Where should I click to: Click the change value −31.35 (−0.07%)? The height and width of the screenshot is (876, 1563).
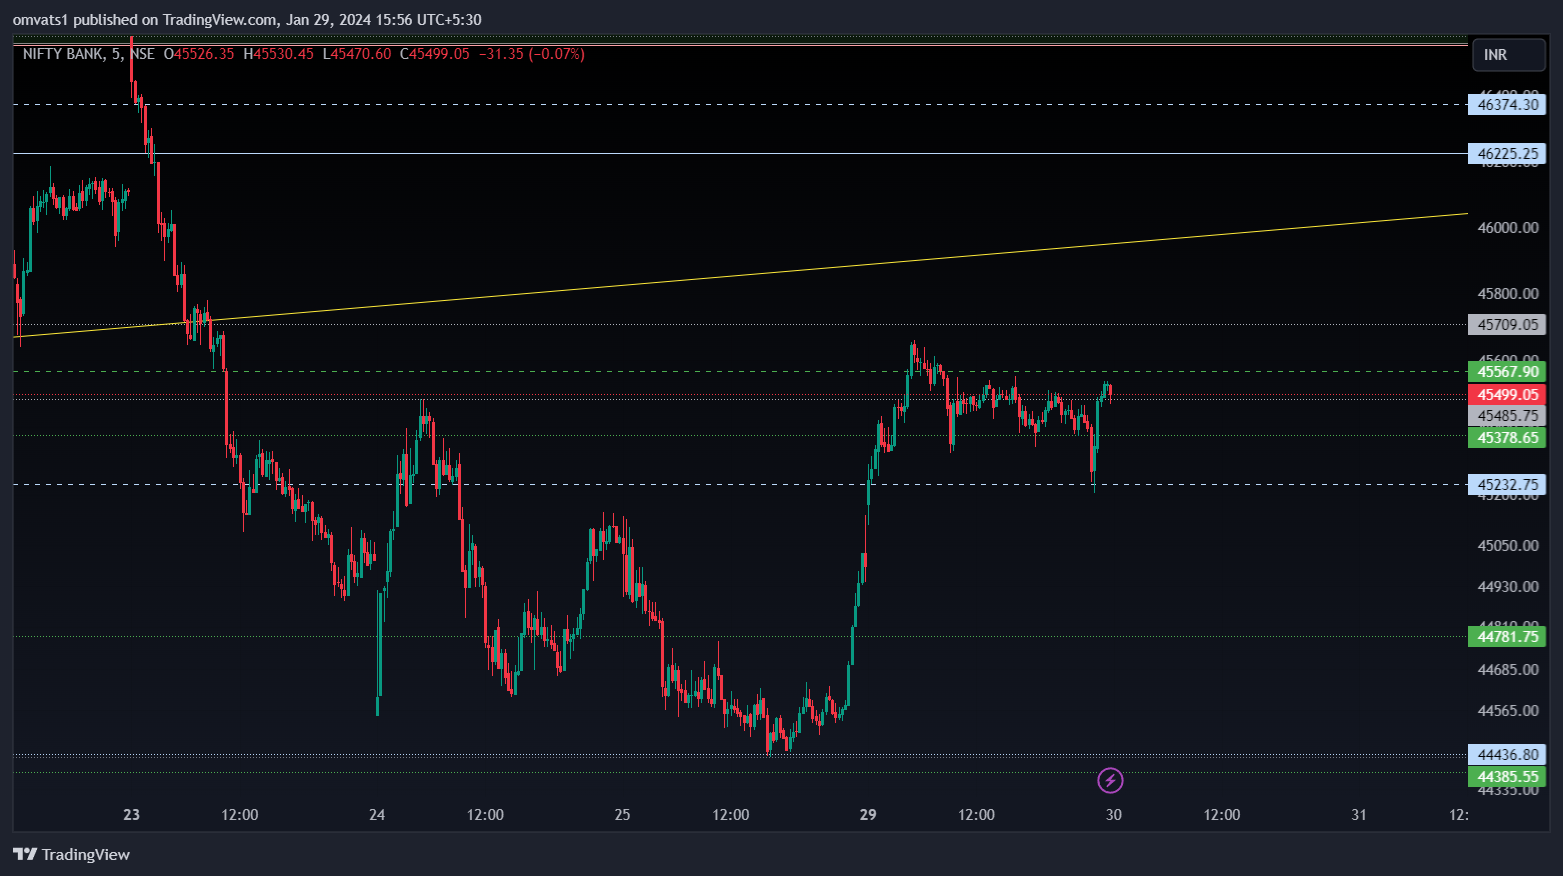[532, 54]
